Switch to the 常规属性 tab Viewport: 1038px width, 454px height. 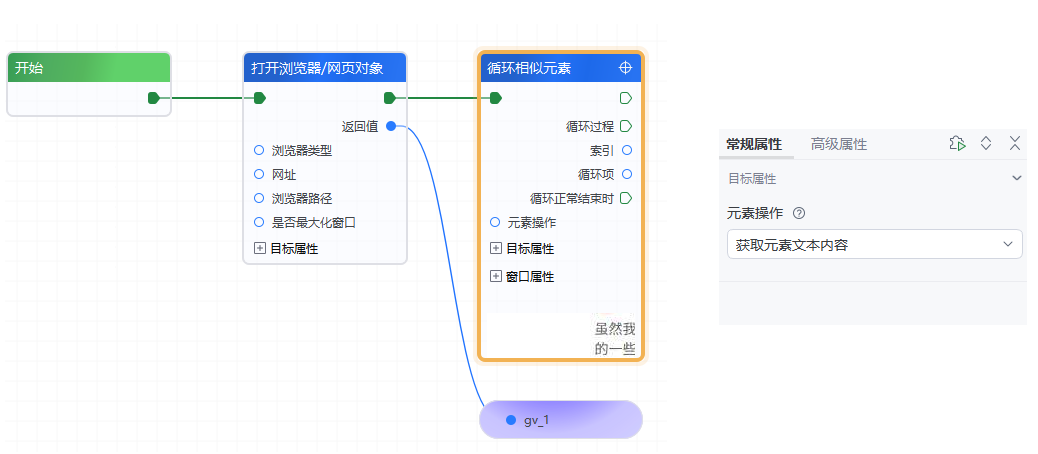(753, 144)
